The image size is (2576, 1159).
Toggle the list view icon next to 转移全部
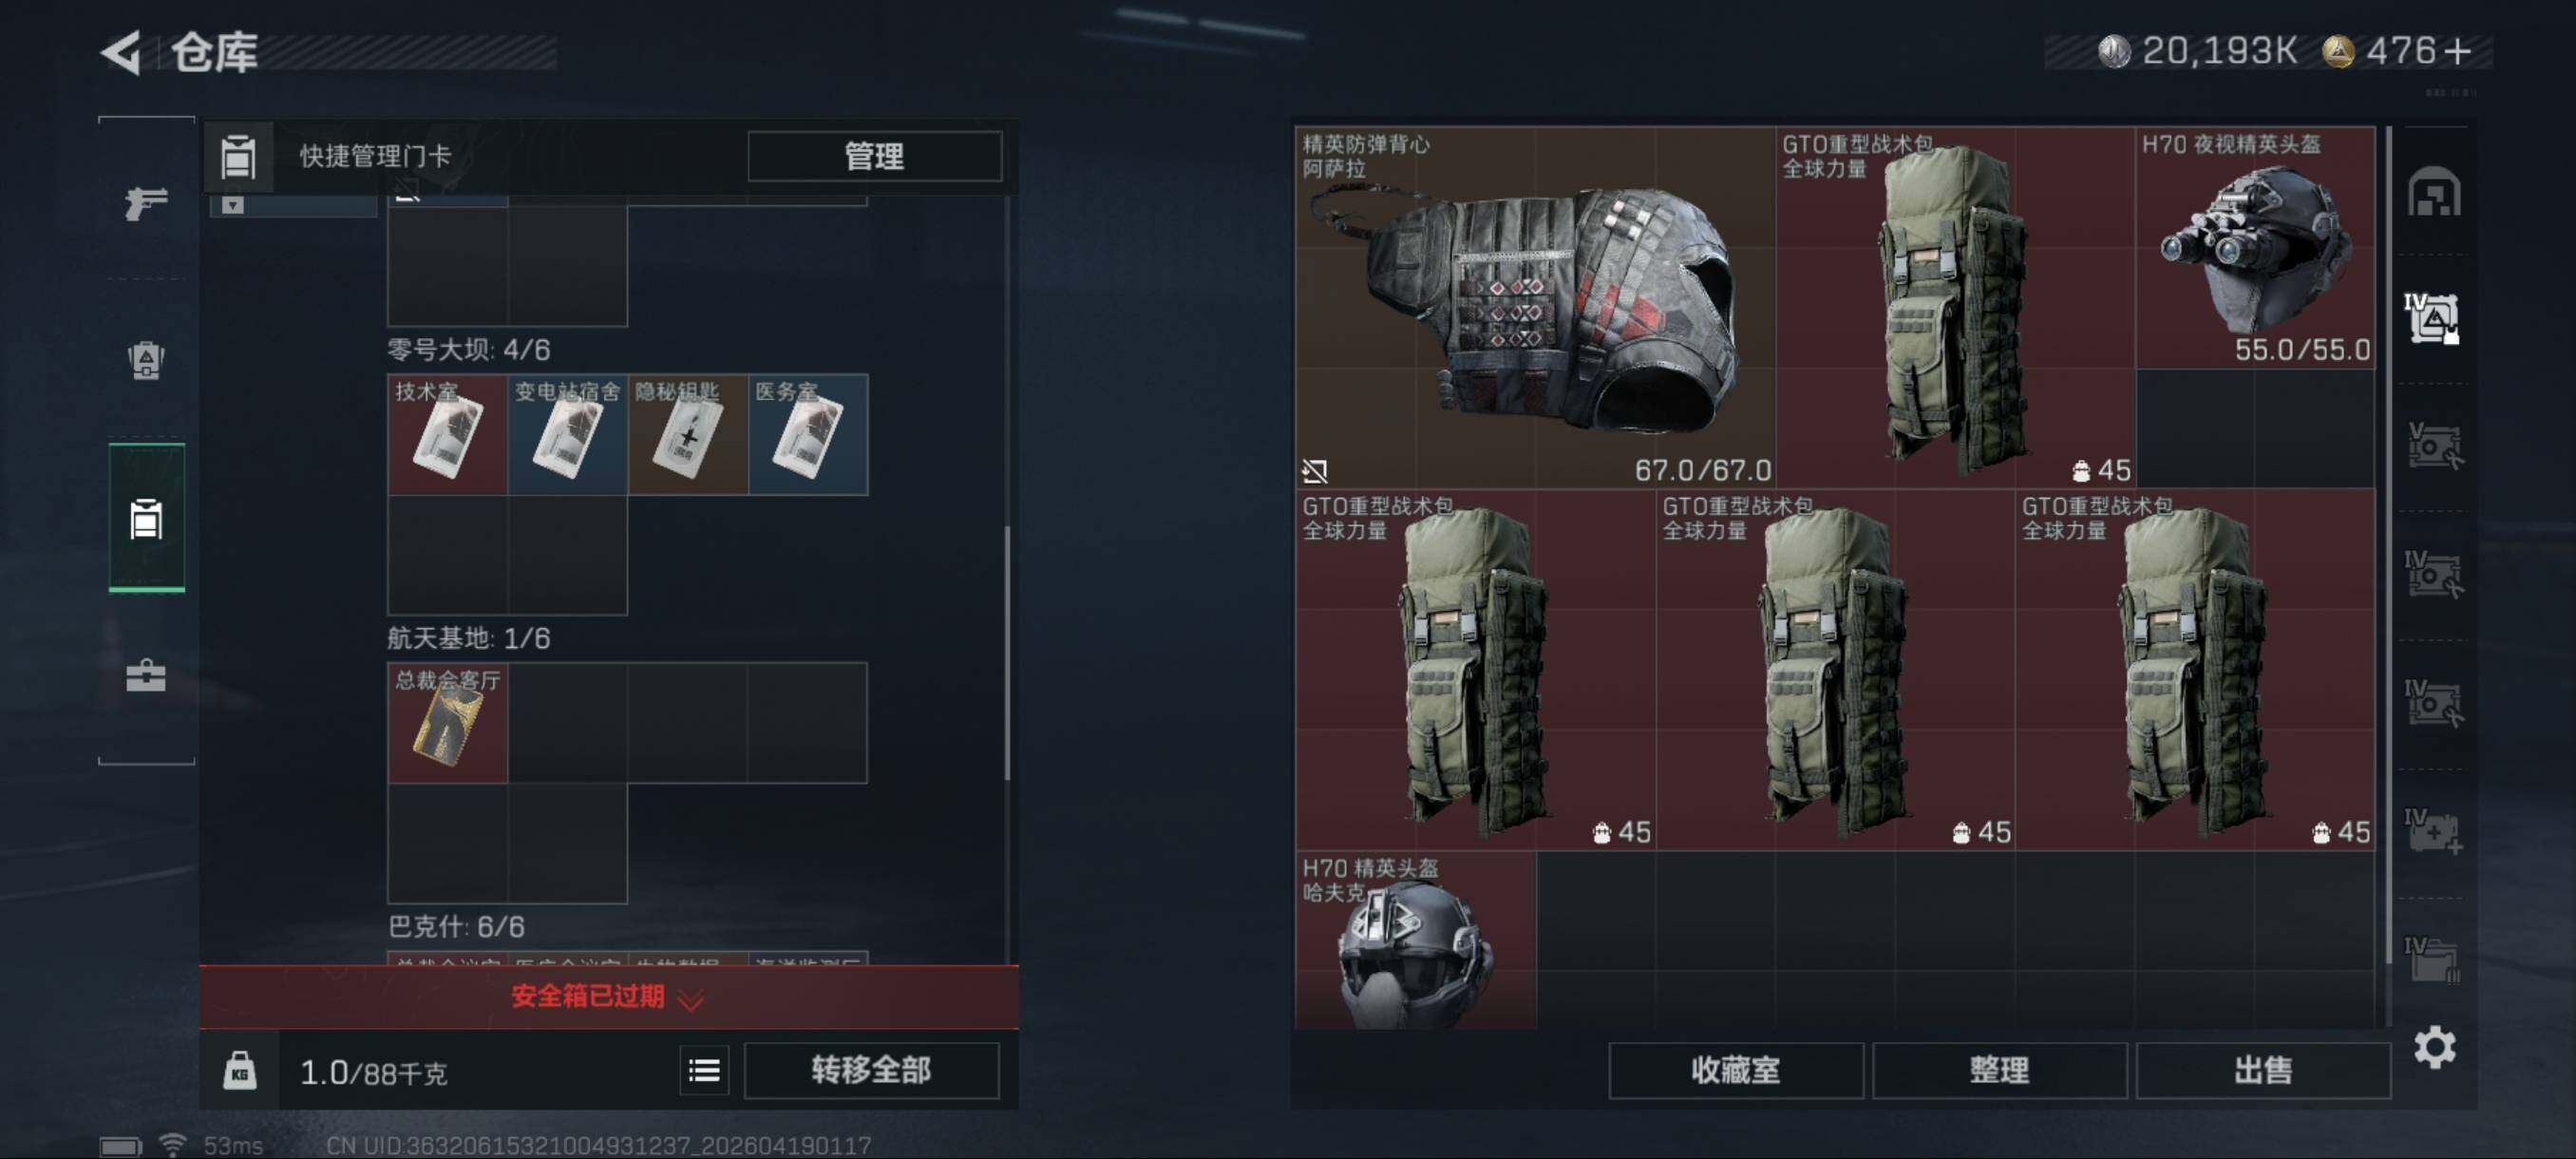[704, 1071]
